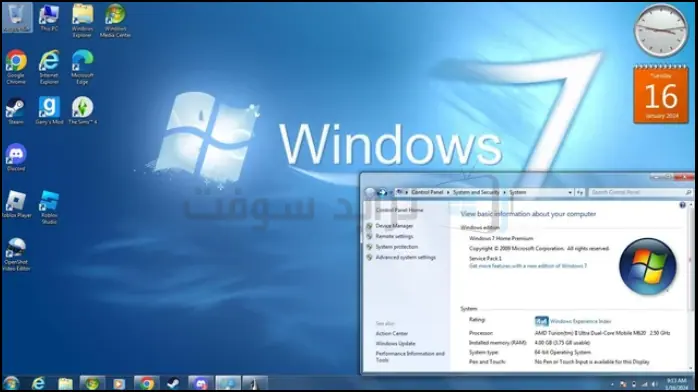Open the Start menu orb
Screen dimensions: 698x392
click(x=11, y=383)
